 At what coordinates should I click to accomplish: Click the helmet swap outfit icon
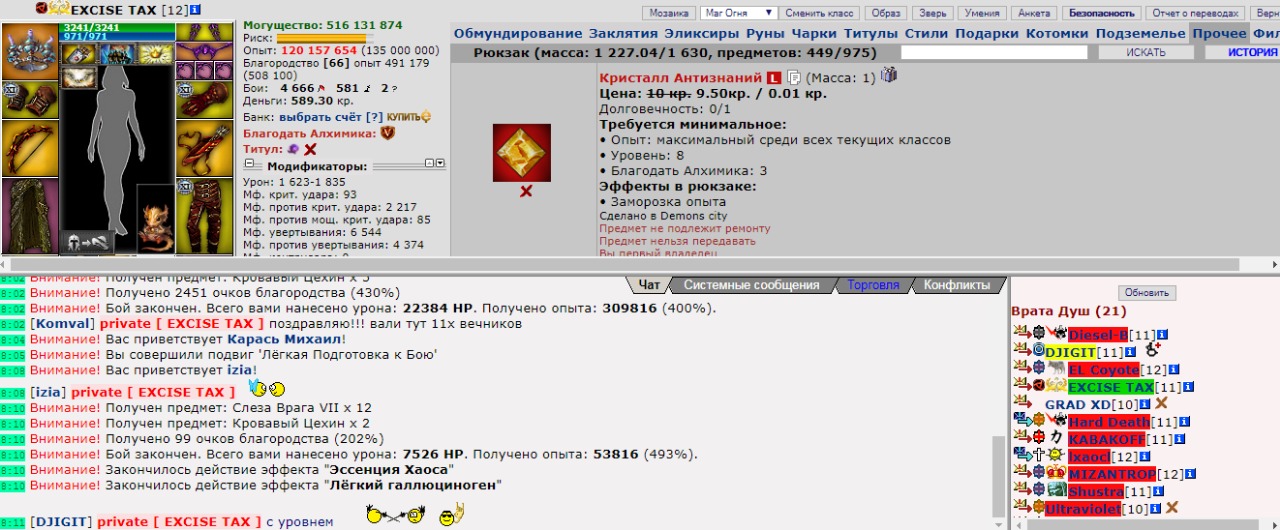pos(88,242)
